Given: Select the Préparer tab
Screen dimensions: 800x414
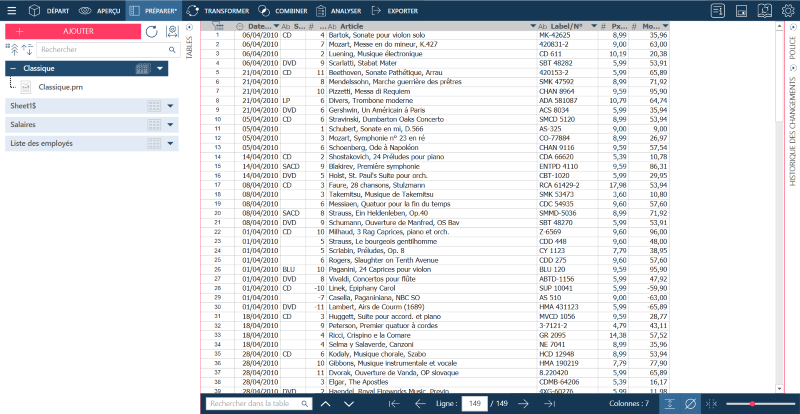Looking at the screenshot, I should point(153,10).
